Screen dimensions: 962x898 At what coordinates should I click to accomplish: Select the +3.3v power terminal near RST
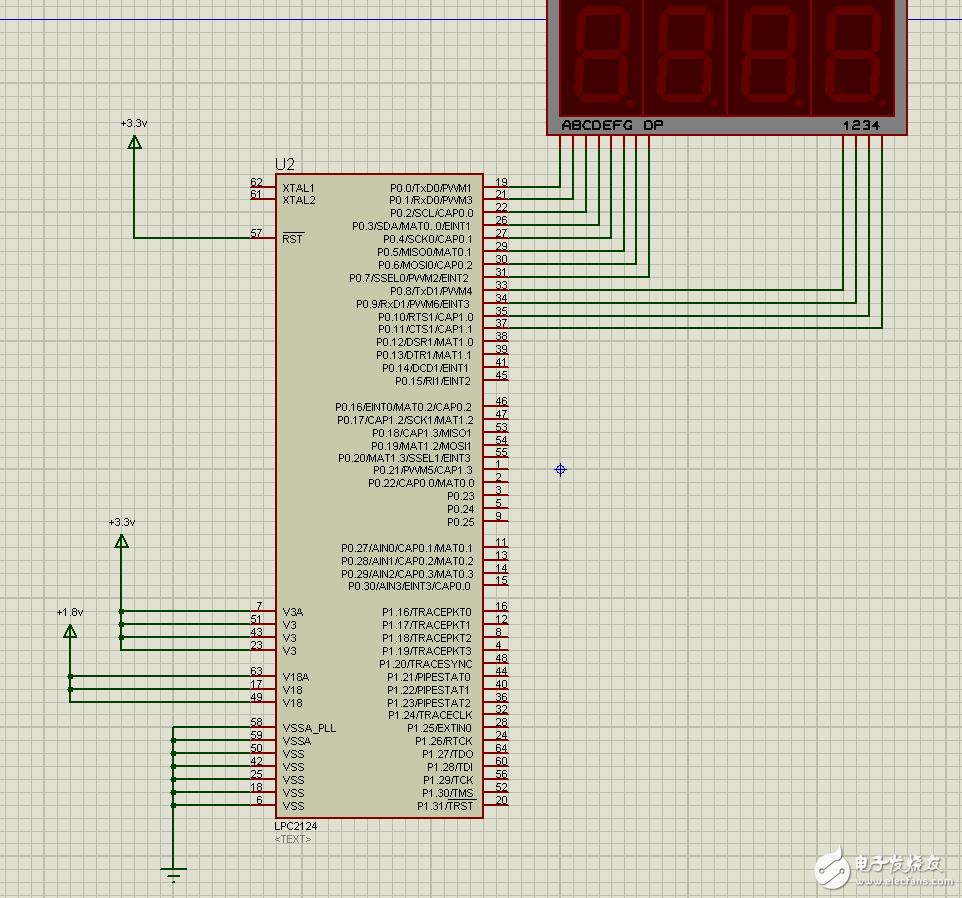click(134, 142)
